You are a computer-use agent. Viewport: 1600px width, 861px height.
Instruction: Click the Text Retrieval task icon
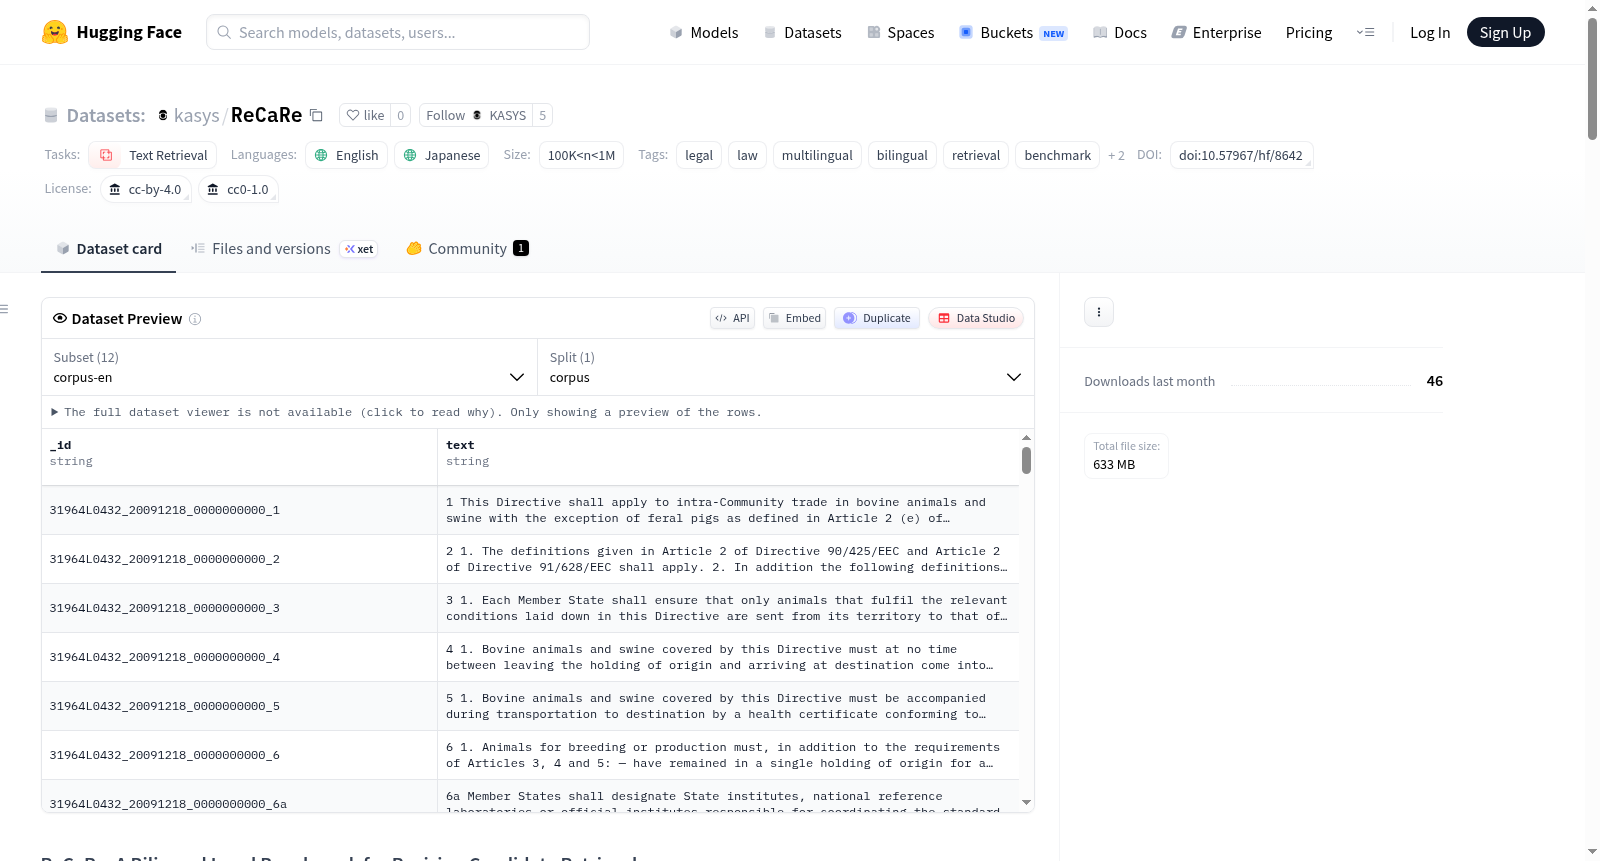106,155
